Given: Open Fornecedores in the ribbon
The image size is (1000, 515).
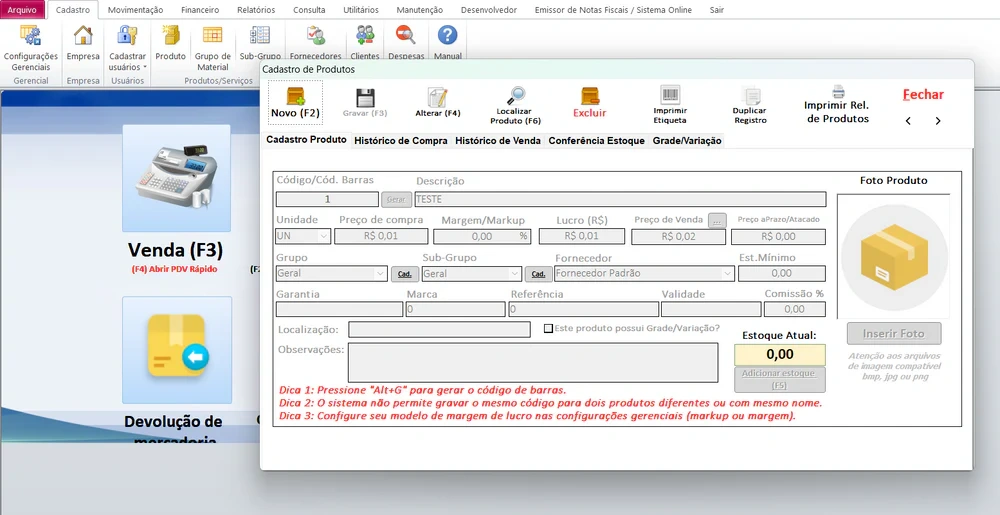Looking at the screenshot, I should [x=315, y=36].
